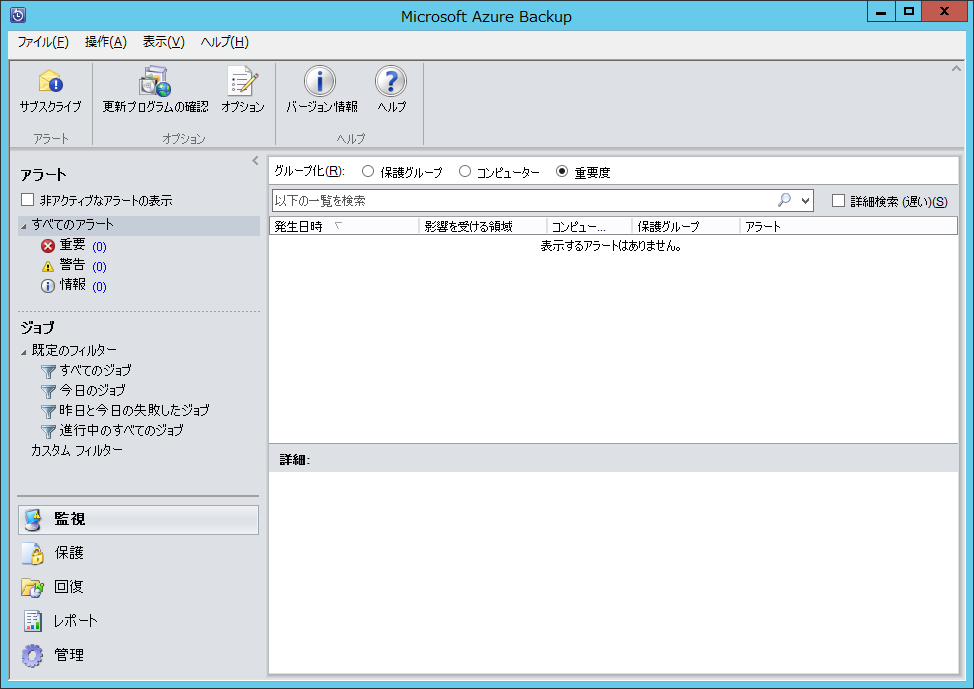Select 昨日と今日の失敗したジョブ filter
Screen dimensions: 974x689
coord(134,410)
